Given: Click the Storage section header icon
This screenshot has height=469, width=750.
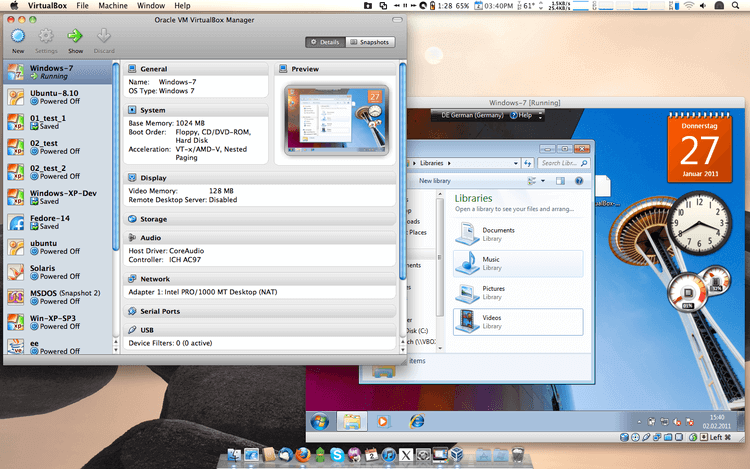Looking at the screenshot, I should click(x=133, y=219).
